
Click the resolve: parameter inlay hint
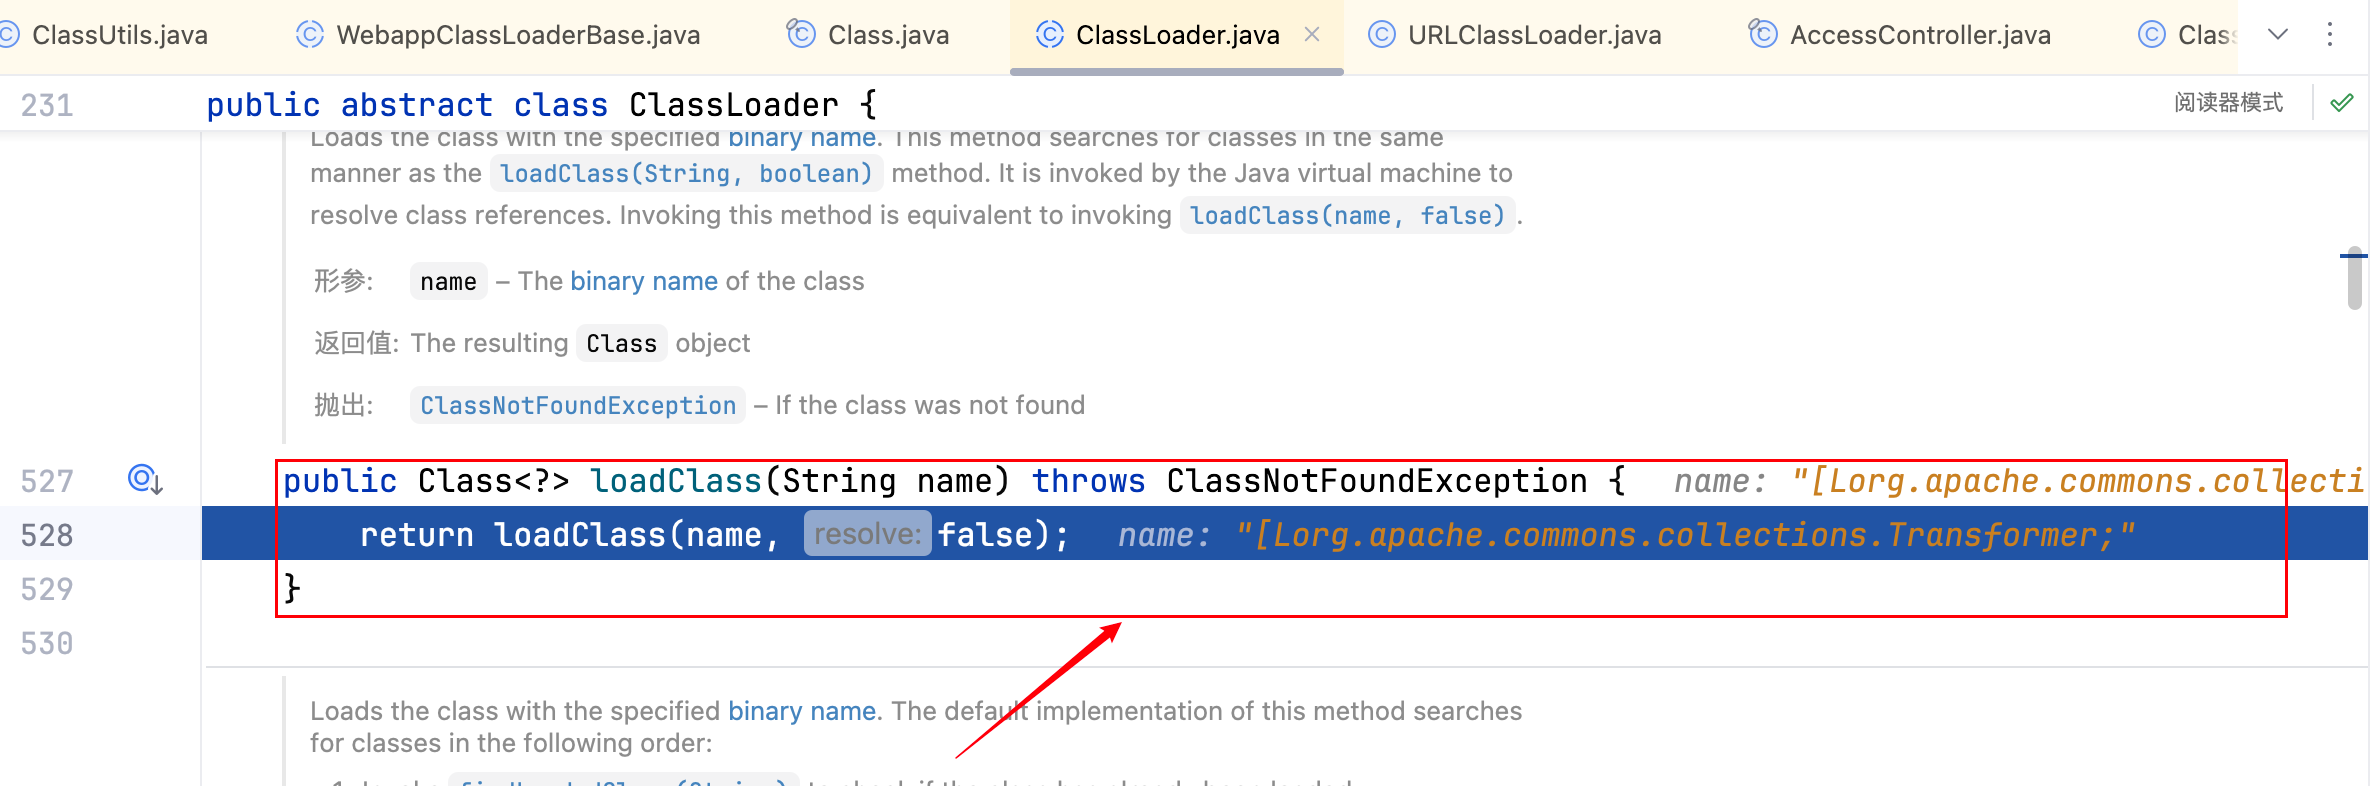click(867, 534)
